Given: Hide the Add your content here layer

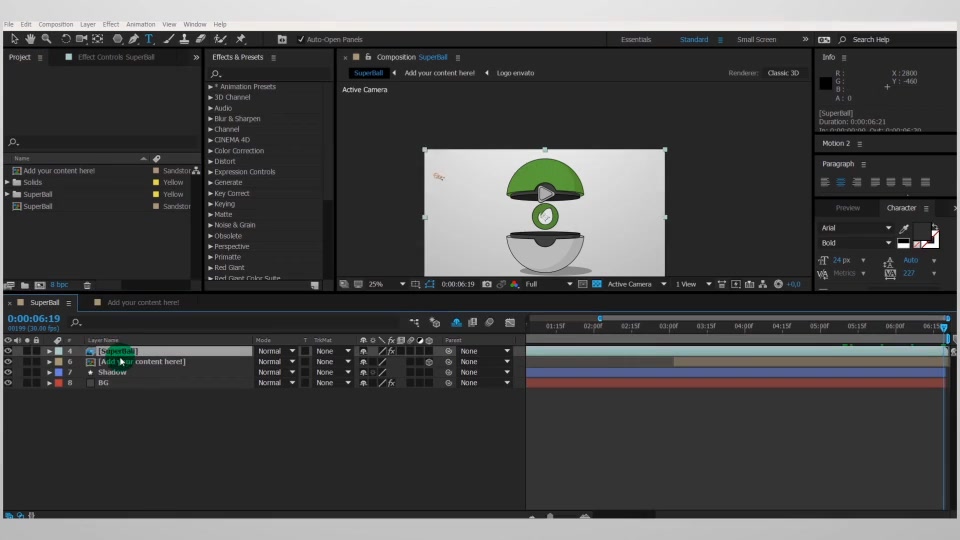Looking at the screenshot, I should click(8, 362).
